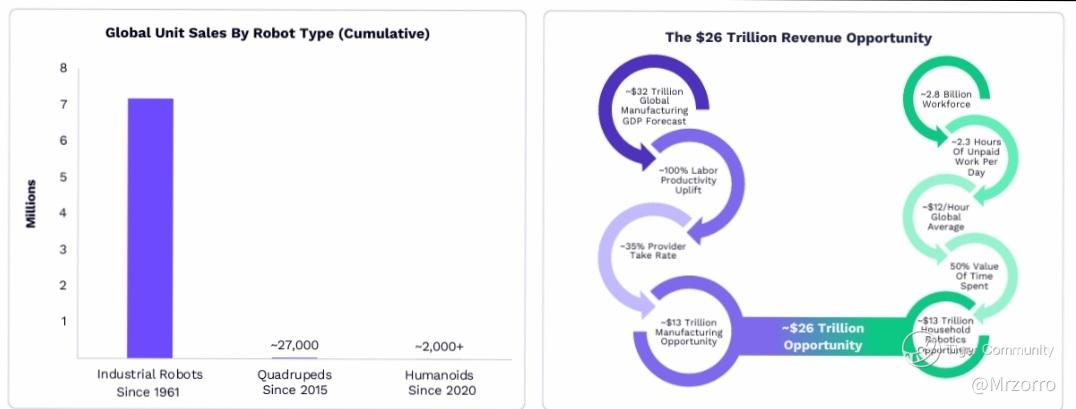Select the ~100% Labor Productivity Uplift circle

pyautogui.click(x=688, y=180)
